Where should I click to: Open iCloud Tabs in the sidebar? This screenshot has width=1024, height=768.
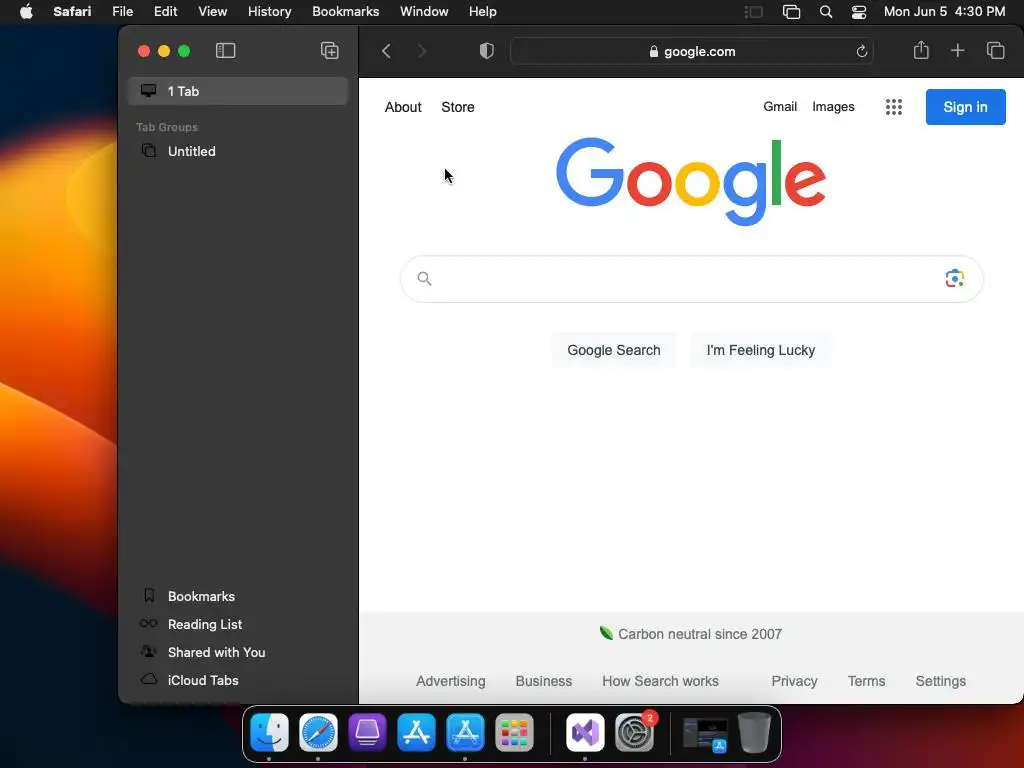(238, 680)
